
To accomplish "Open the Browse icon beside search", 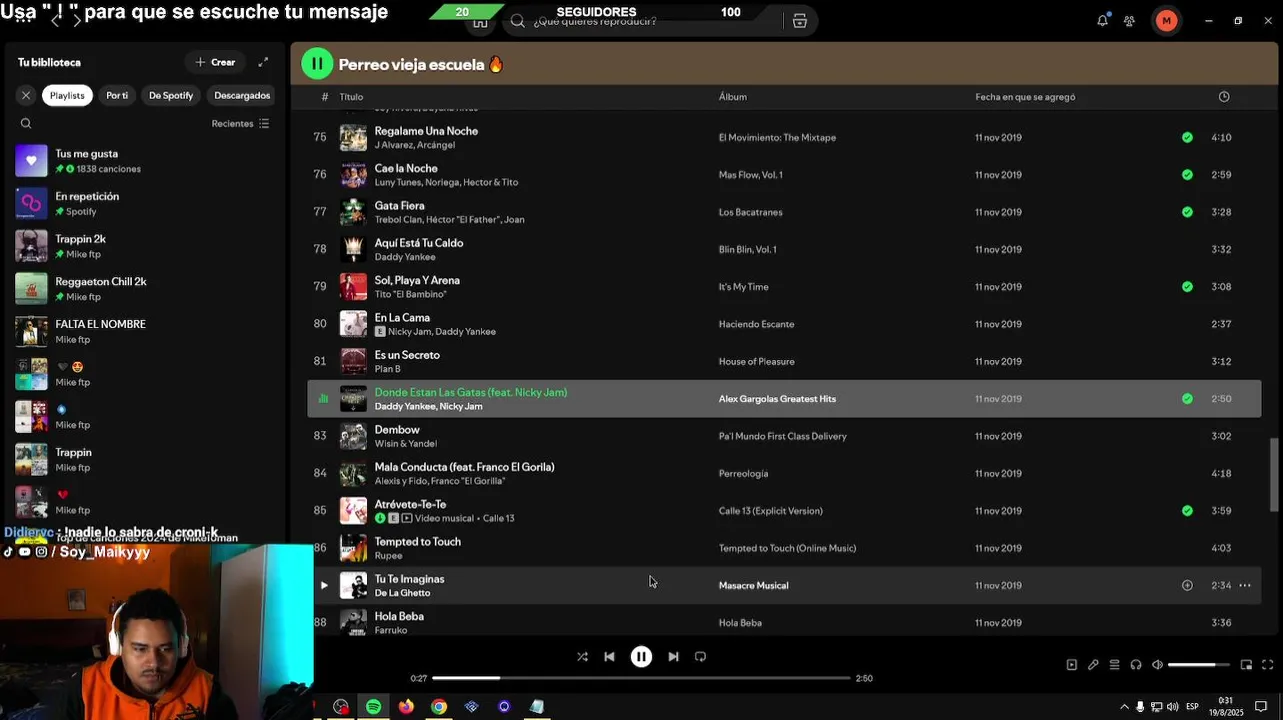I will [799, 21].
